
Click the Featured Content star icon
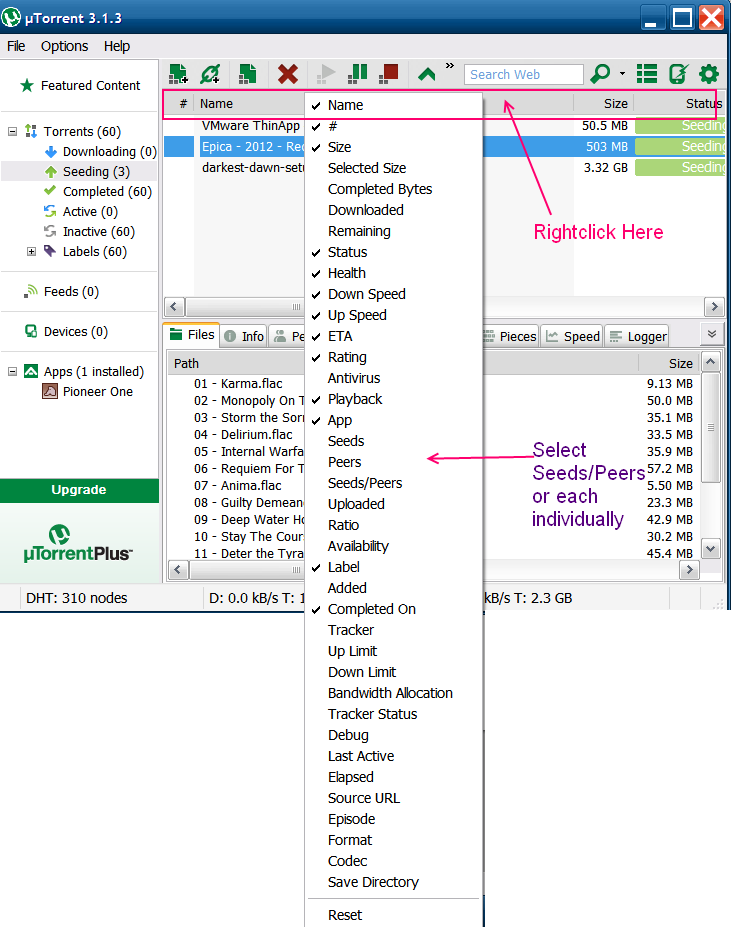[x=27, y=86]
